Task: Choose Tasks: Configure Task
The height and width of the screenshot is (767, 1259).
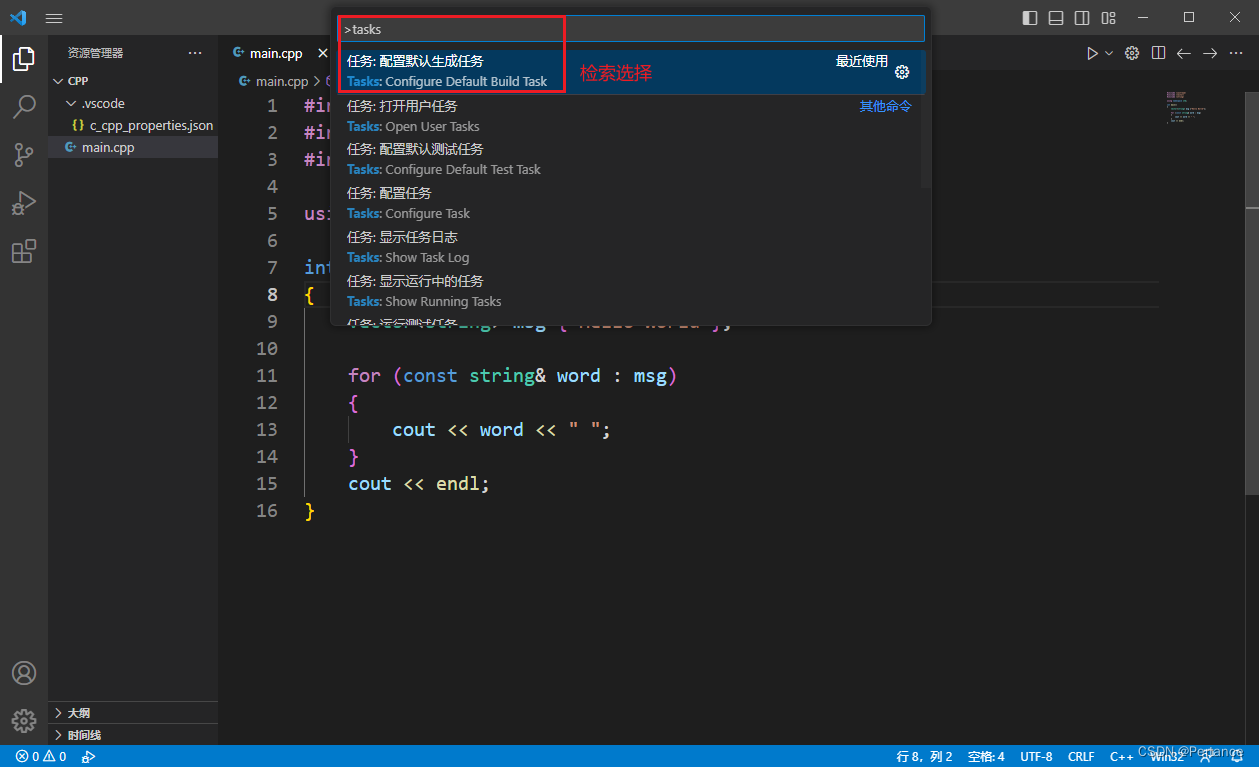Action: point(631,203)
